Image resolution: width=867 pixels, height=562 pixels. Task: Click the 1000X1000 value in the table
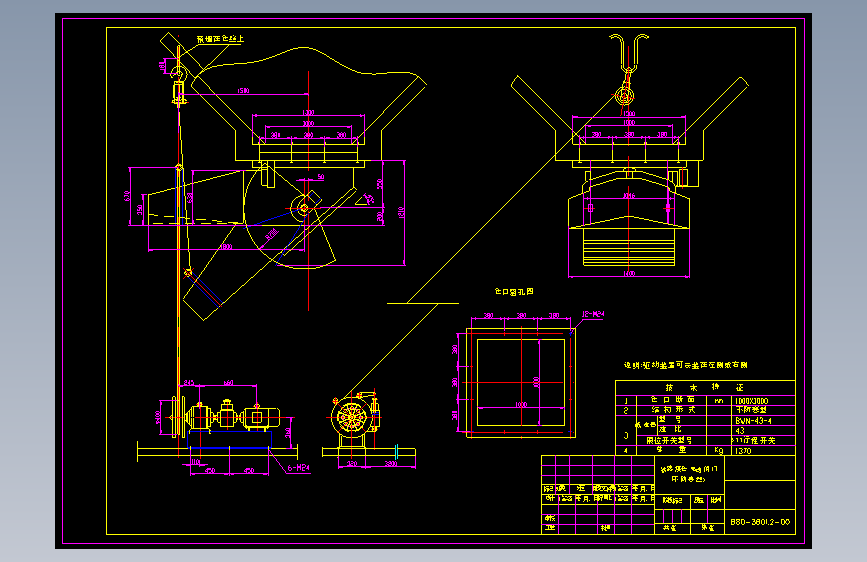point(751,401)
